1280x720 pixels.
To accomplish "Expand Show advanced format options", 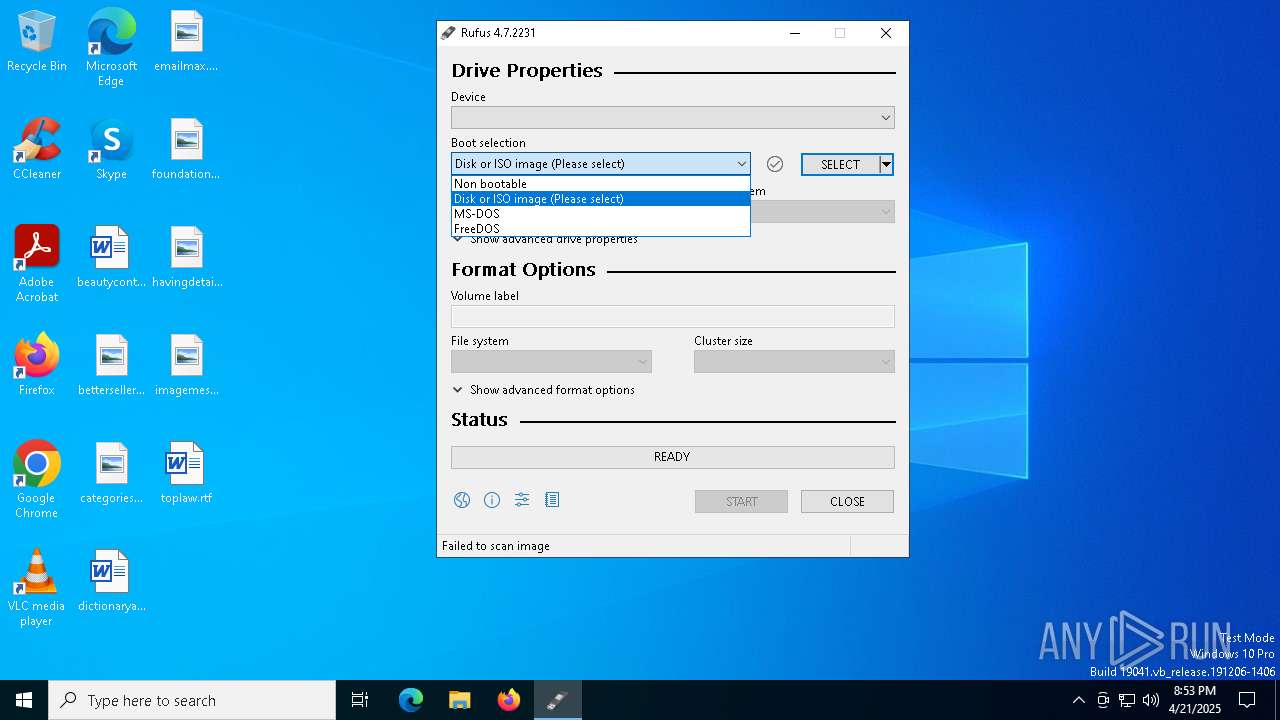I will point(544,390).
